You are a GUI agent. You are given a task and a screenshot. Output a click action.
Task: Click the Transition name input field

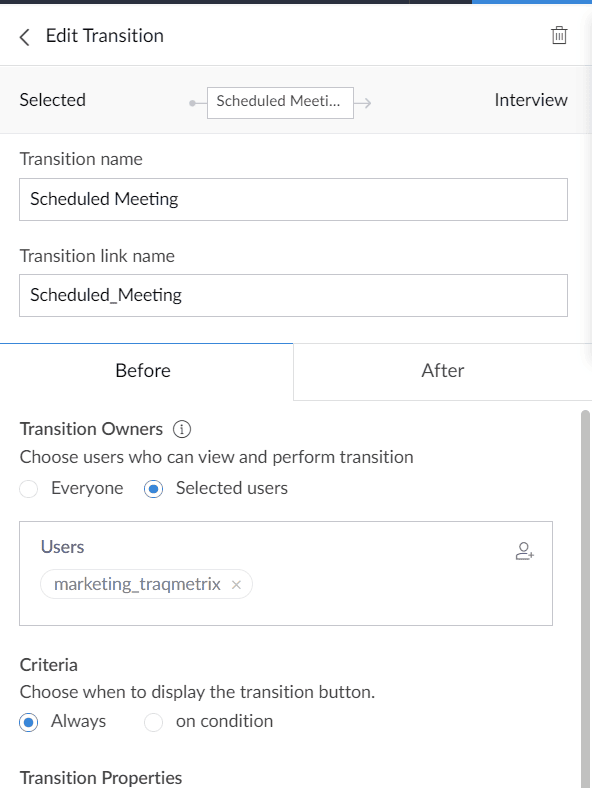click(293, 199)
